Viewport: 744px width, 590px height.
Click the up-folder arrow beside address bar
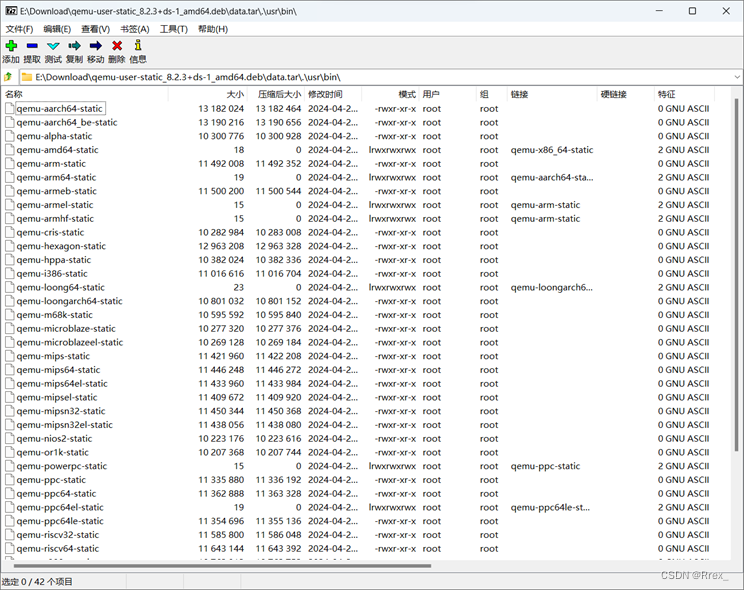coord(8,76)
